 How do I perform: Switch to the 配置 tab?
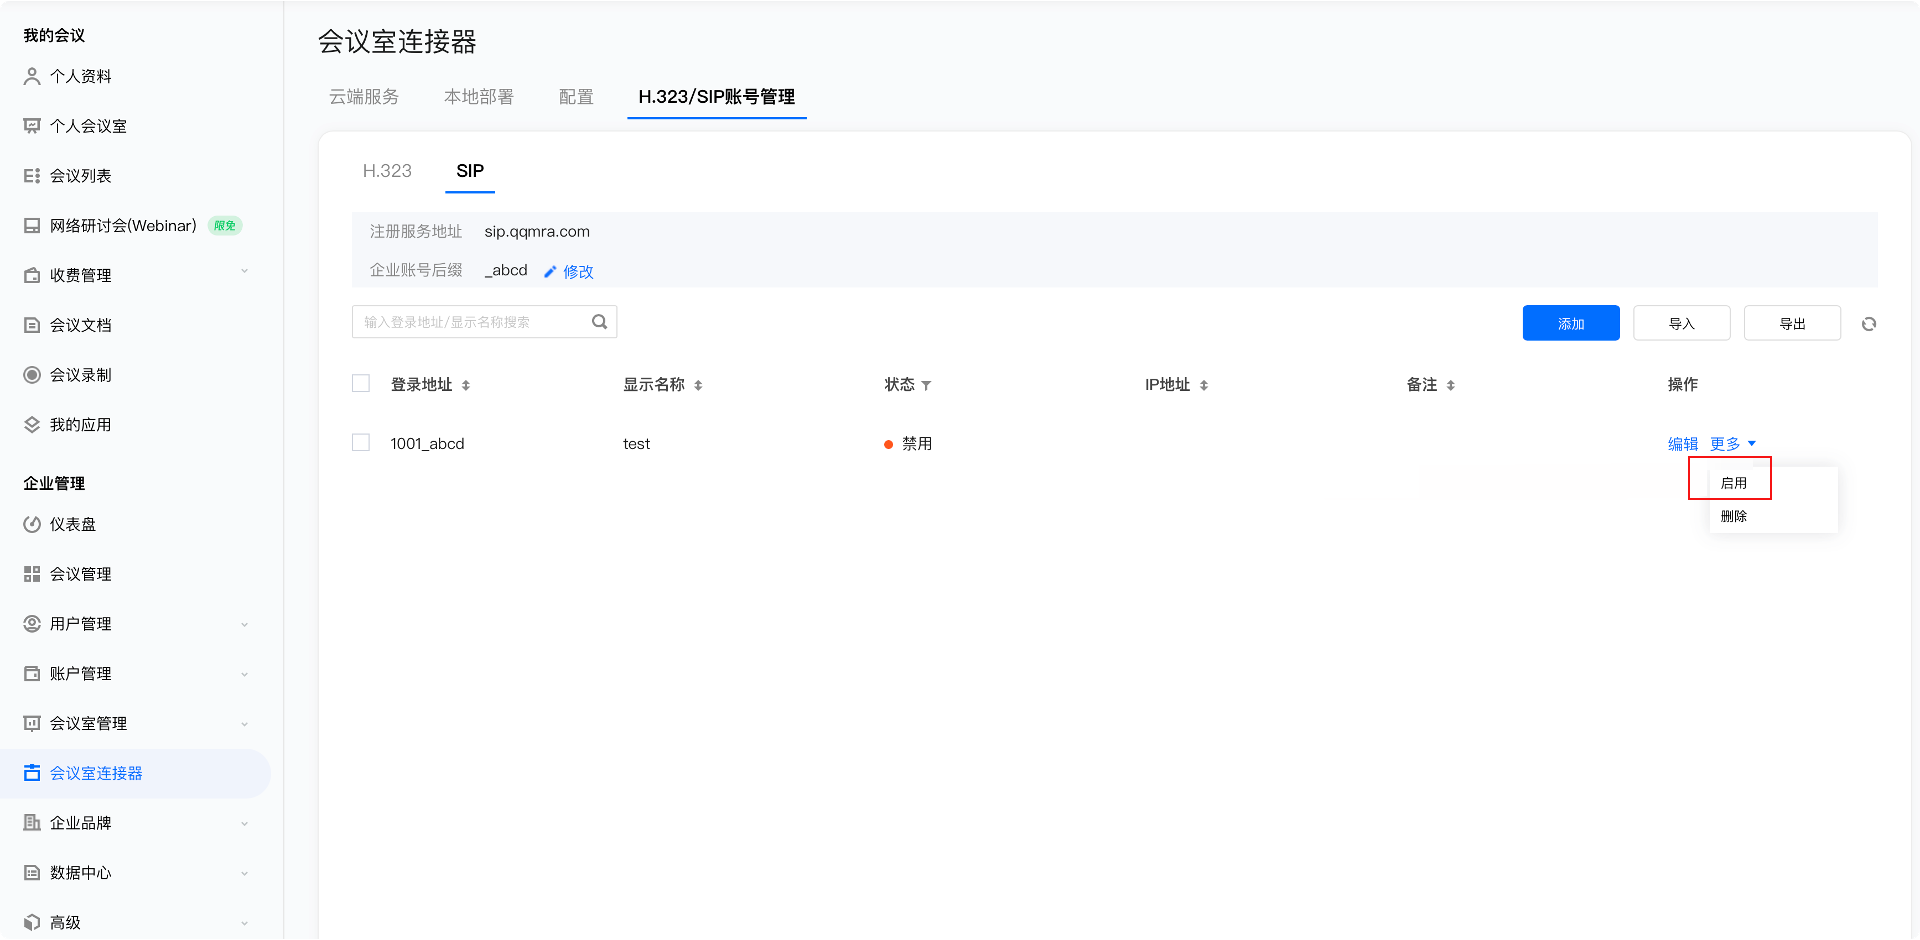(576, 97)
